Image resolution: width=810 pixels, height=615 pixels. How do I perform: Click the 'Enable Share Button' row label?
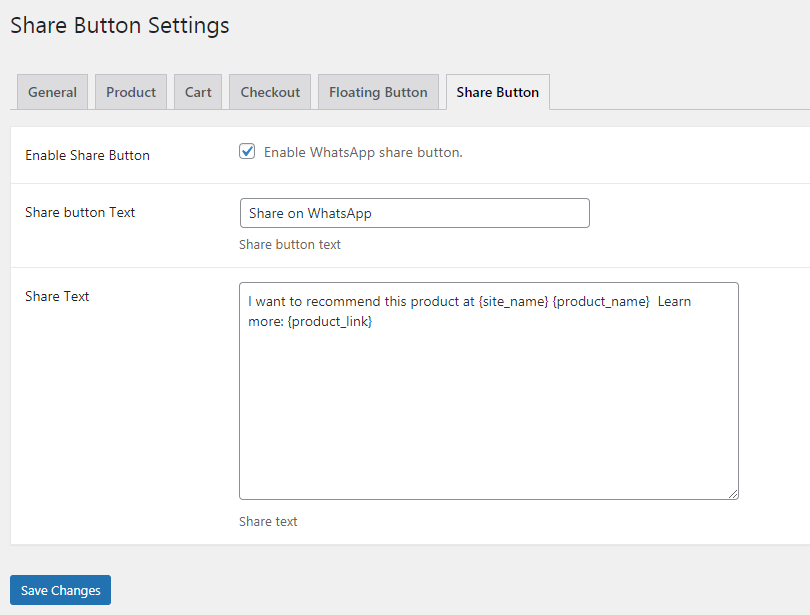coord(87,155)
